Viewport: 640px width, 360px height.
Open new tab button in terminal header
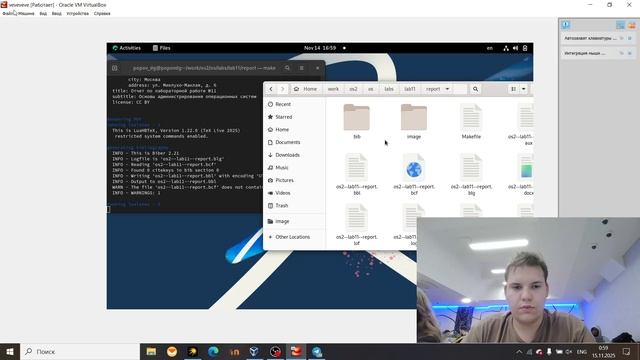(x=115, y=68)
